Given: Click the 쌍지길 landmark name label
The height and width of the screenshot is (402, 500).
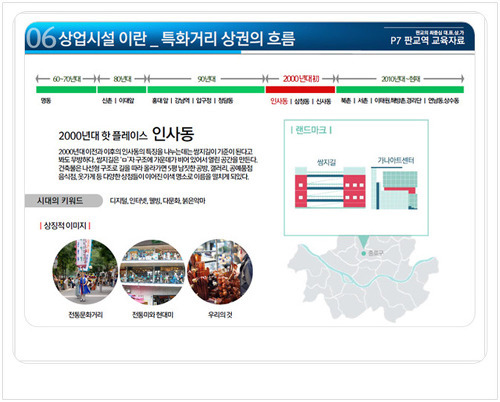Looking at the screenshot, I should tap(326, 162).
